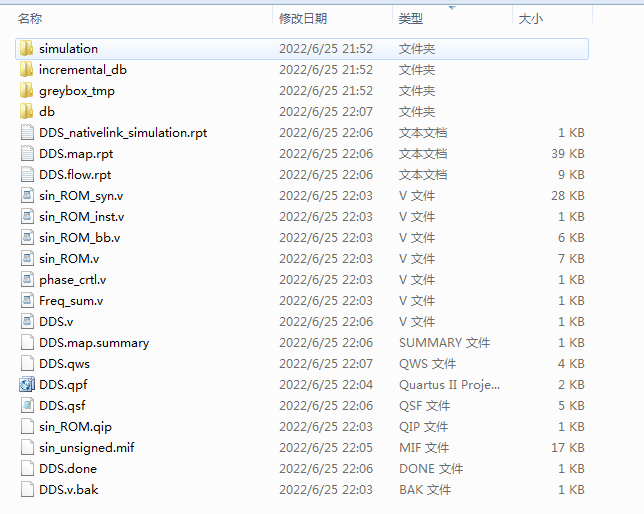644x514 pixels.
Task: Click the 'BAK 文件' type cell
Action: click(425, 489)
